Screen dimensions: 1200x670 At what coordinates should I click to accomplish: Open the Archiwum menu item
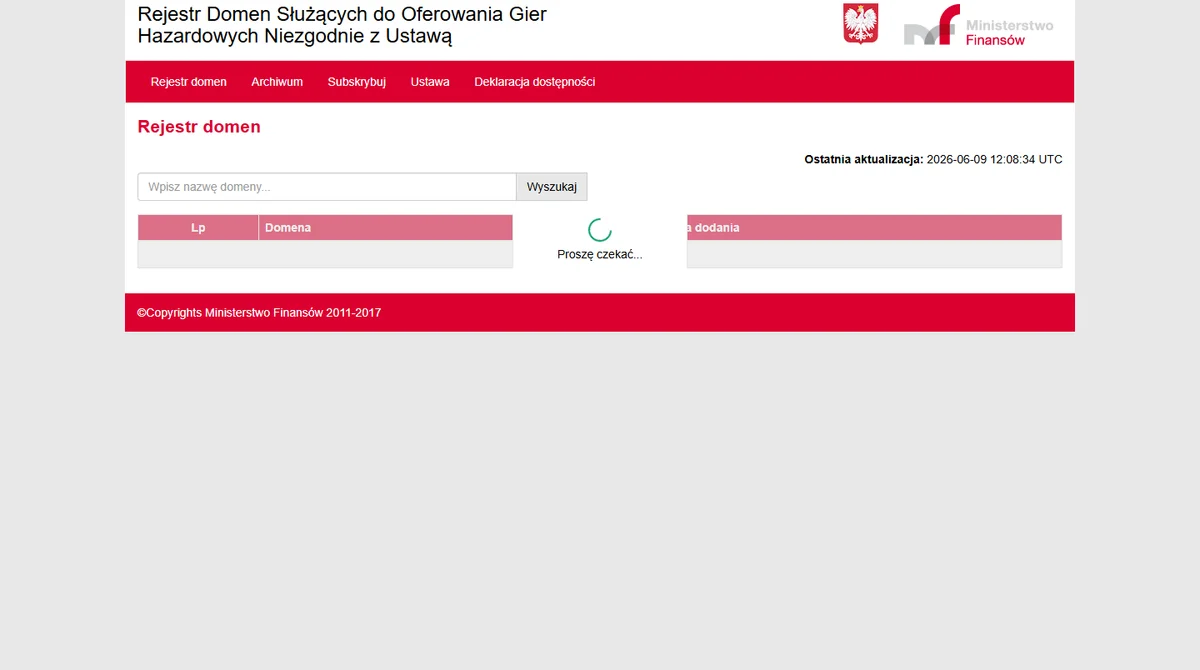277,82
